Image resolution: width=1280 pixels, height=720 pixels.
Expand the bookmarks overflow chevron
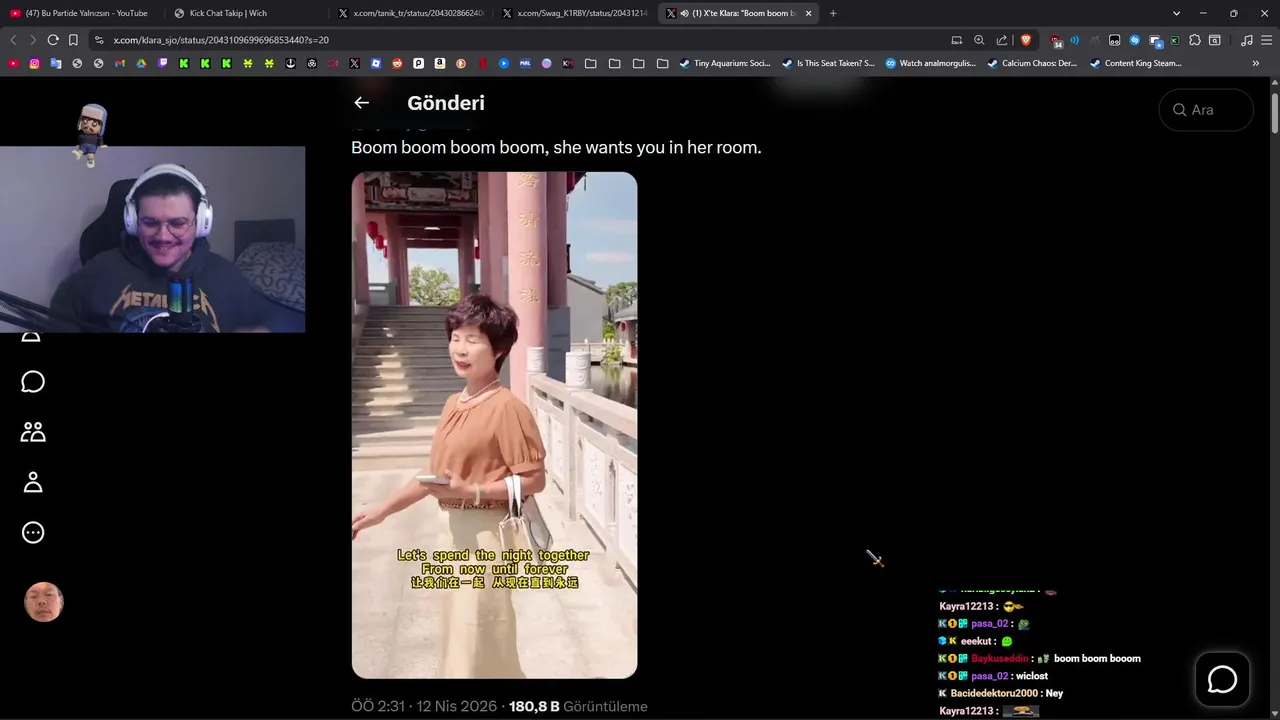[x=1255, y=63]
